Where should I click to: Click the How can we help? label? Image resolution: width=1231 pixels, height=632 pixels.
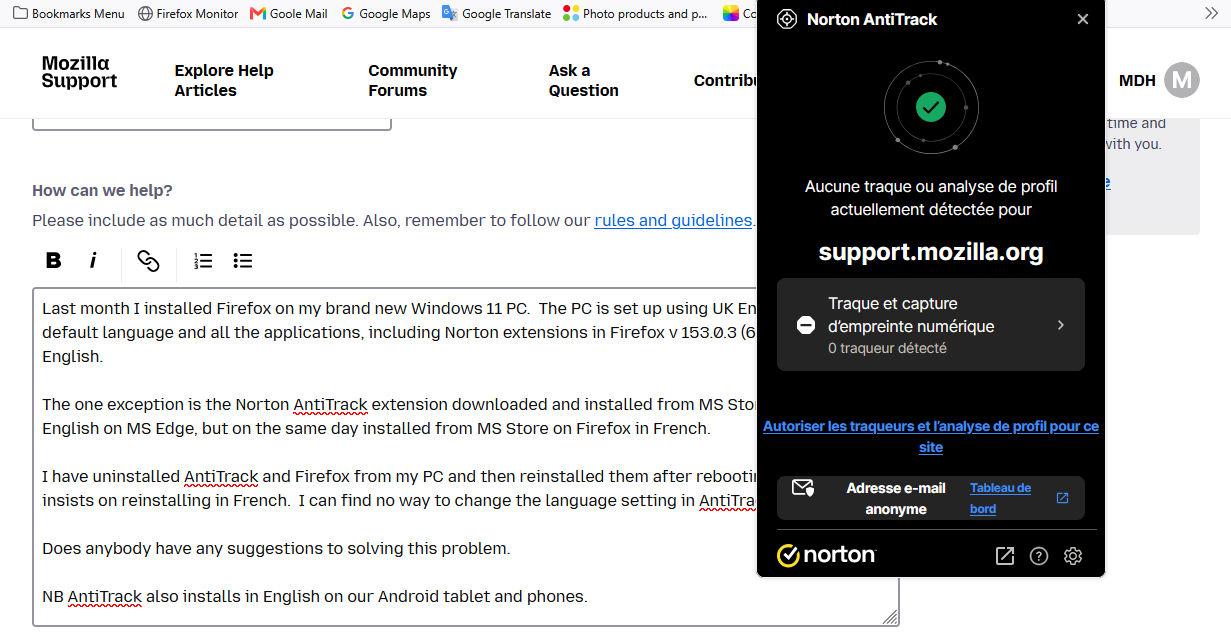pyautogui.click(x=102, y=190)
